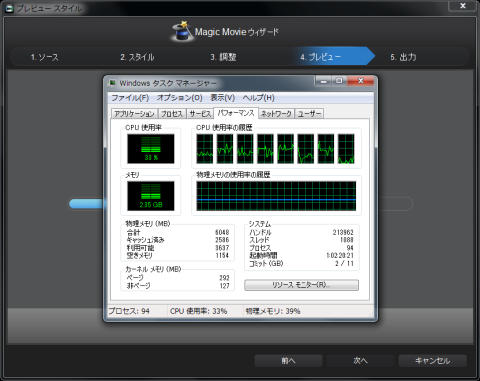Go to wizard step 3. 調整
This screenshot has width=480, height=381.
coord(223,57)
